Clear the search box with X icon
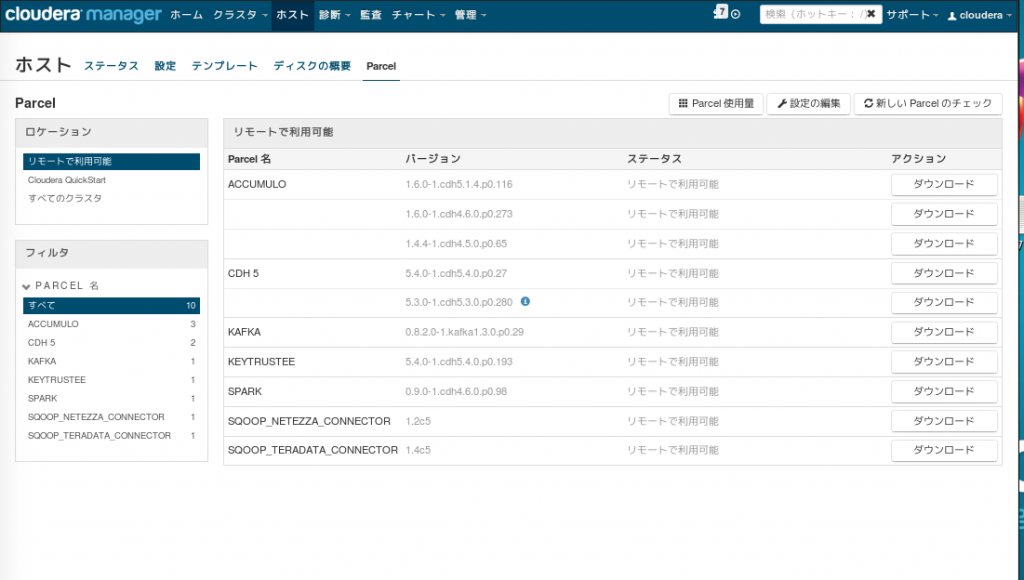The height and width of the screenshot is (580, 1024). coord(871,14)
